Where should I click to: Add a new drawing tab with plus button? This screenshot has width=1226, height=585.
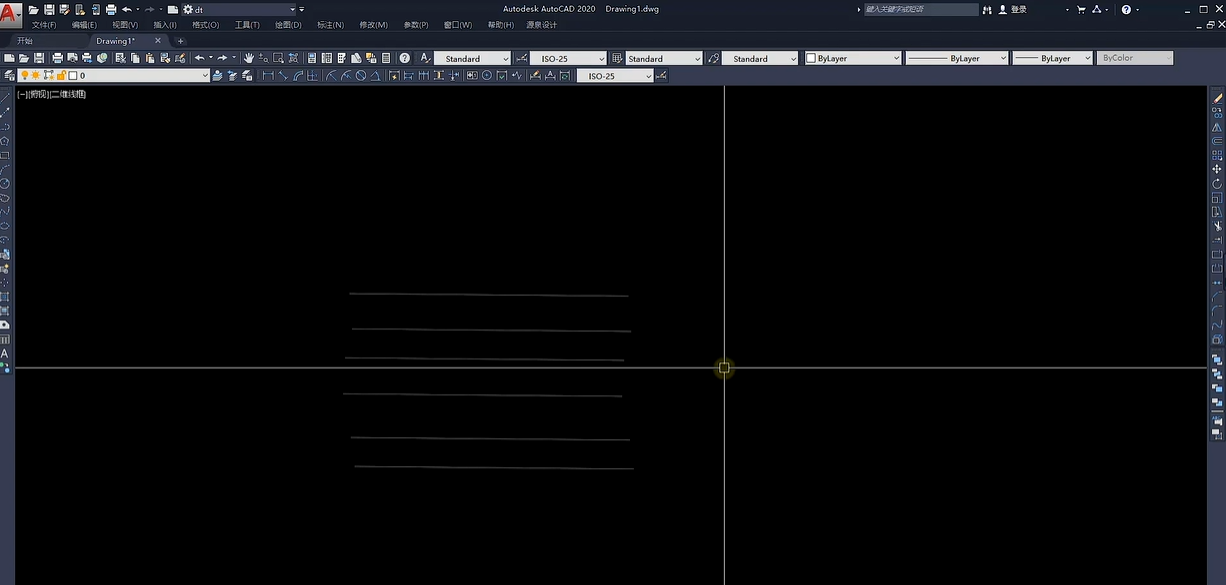pos(180,41)
